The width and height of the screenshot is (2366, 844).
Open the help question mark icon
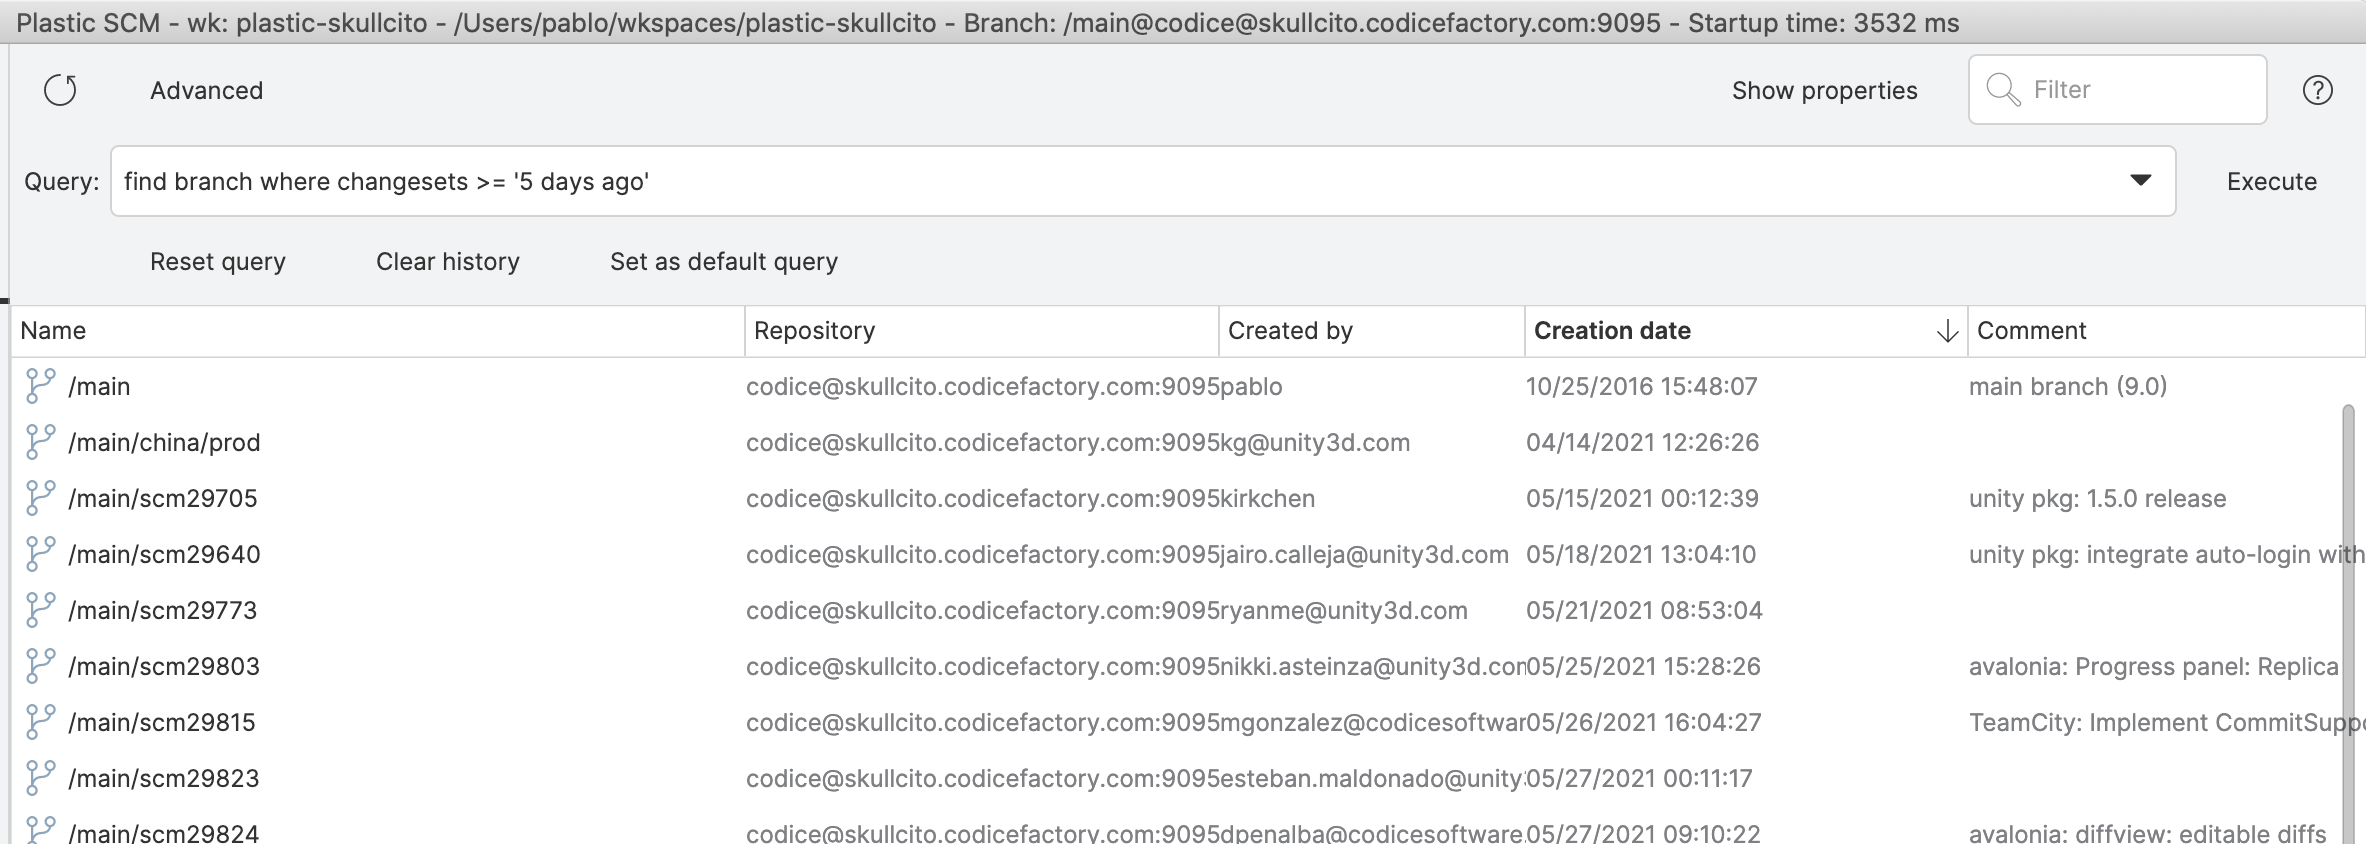[x=2317, y=90]
